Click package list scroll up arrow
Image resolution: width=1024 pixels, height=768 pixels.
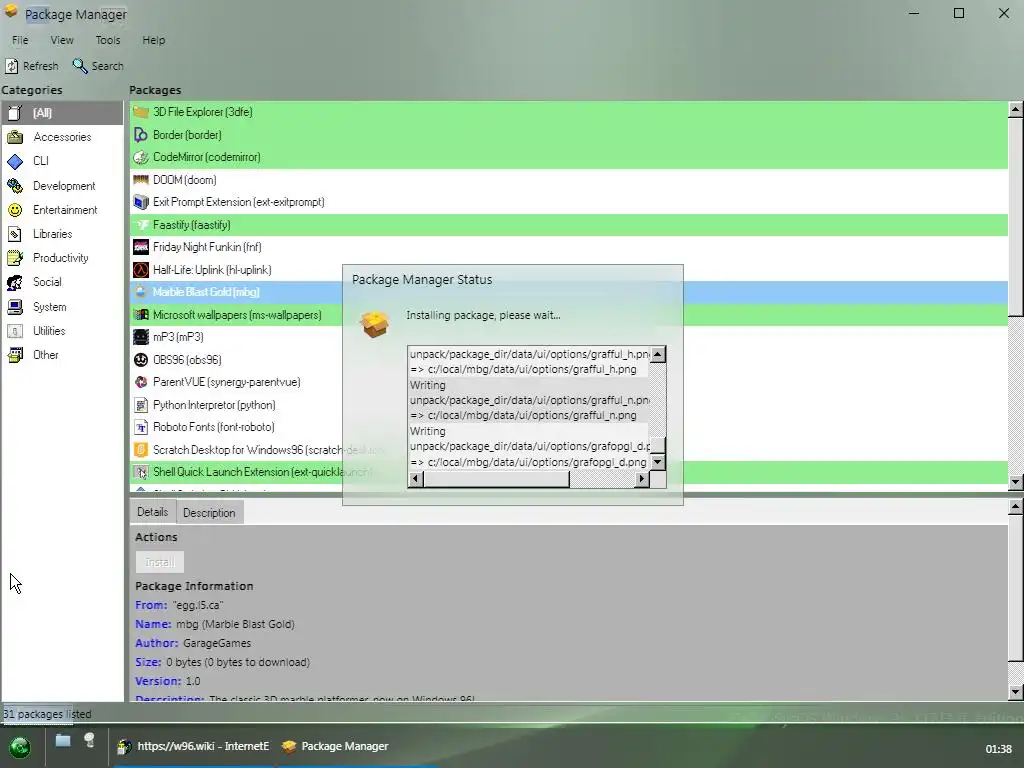pyautogui.click(x=1015, y=110)
